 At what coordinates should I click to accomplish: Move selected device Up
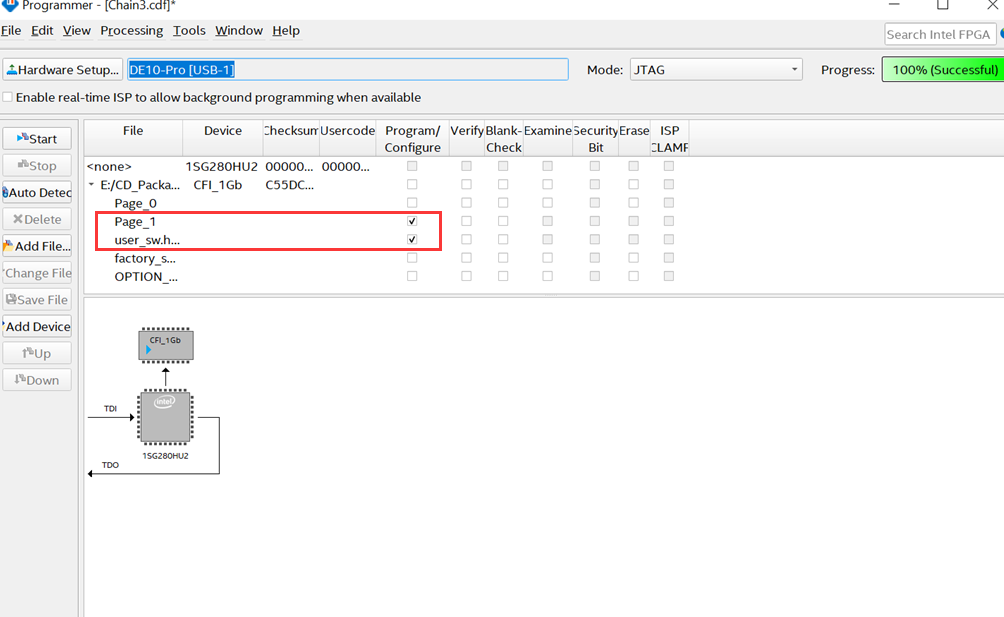37,354
